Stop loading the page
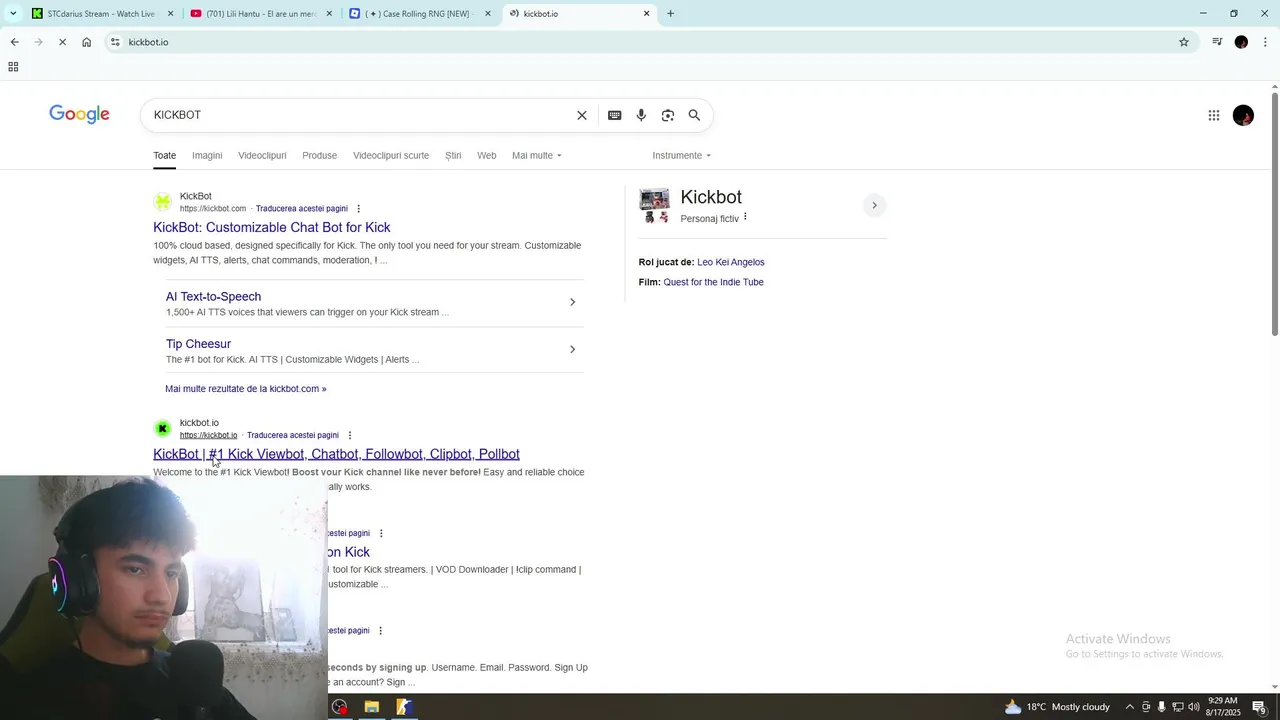The width and height of the screenshot is (1280, 720). tap(62, 42)
